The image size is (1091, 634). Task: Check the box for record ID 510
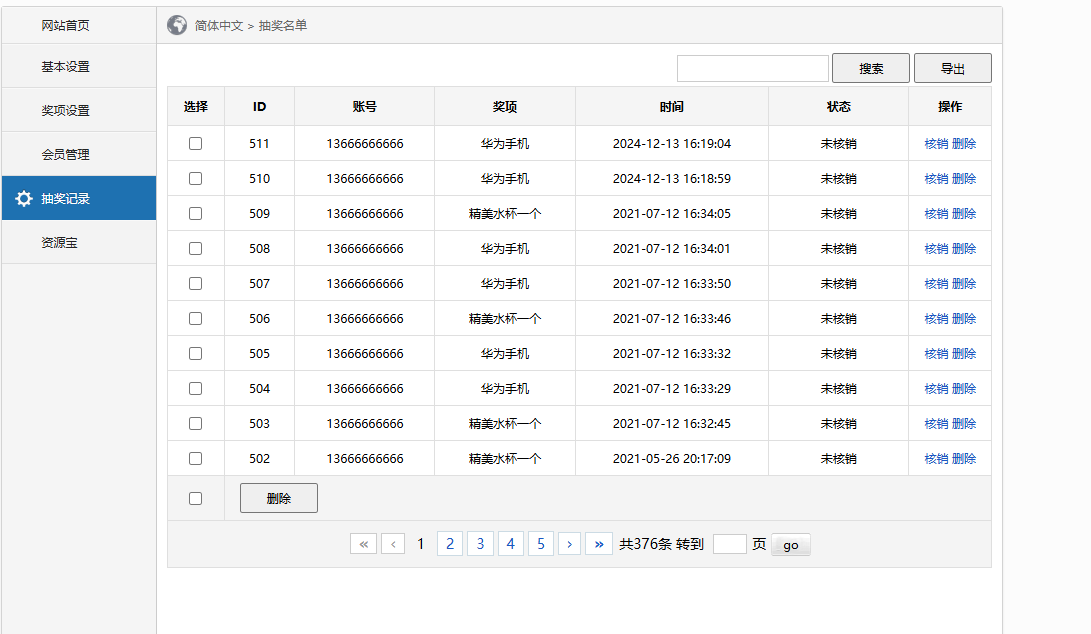(196, 178)
